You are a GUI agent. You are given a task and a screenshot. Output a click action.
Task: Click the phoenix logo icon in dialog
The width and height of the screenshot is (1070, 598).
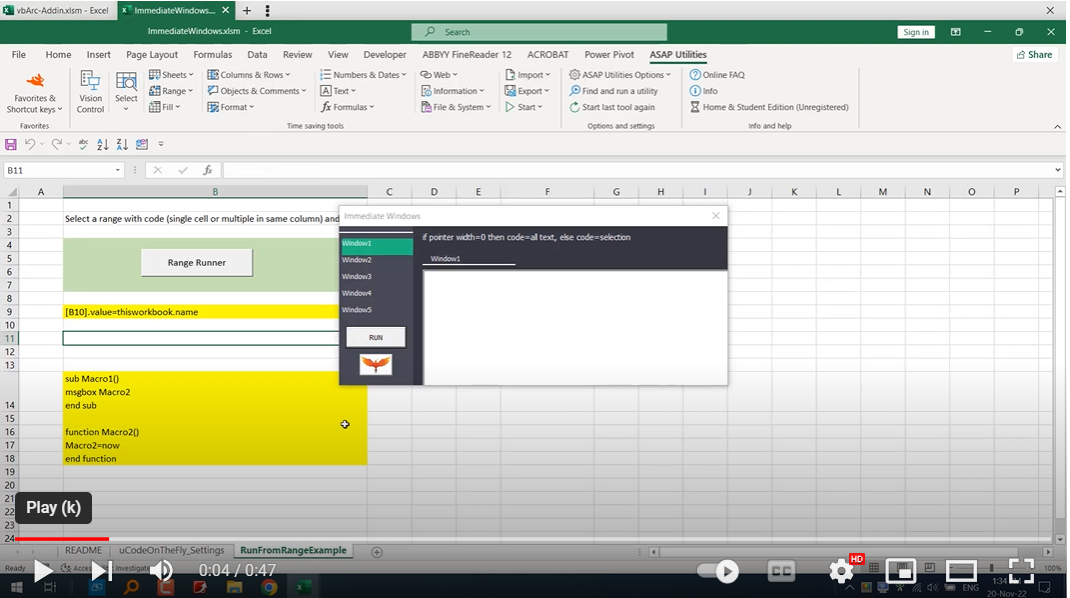tap(375, 363)
